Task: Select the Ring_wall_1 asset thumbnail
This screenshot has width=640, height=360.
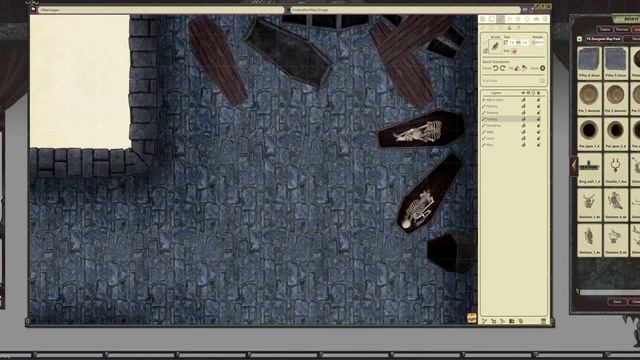Action: (589, 169)
